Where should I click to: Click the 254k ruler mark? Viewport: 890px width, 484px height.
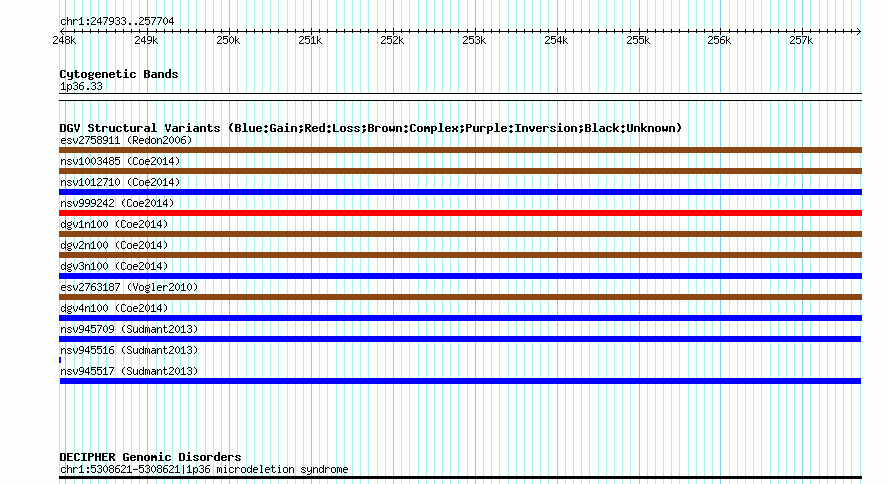(556, 41)
